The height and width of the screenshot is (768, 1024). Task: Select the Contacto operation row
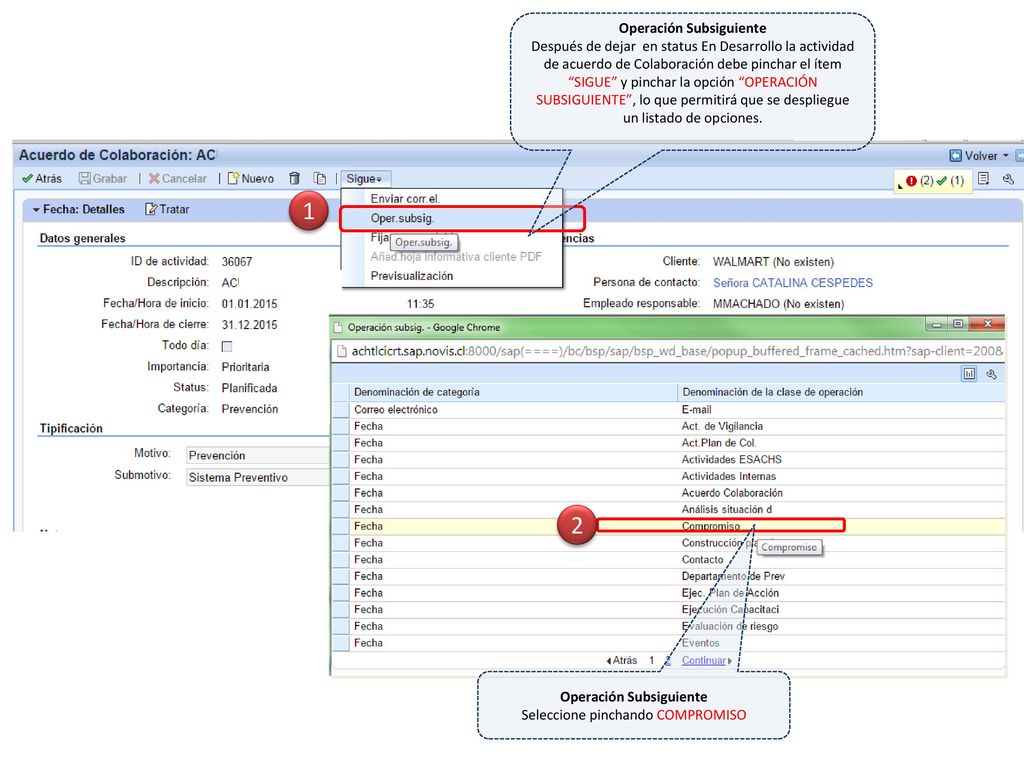pyautogui.click(x=668, y=560)
